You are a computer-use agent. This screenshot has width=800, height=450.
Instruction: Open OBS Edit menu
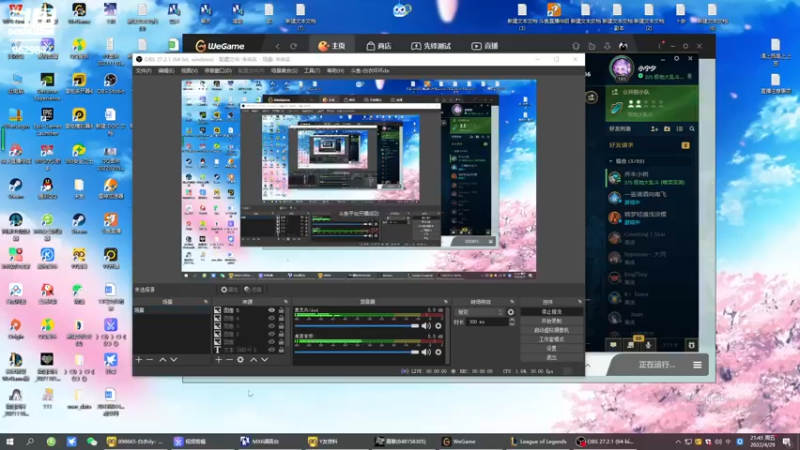[166, 71]
